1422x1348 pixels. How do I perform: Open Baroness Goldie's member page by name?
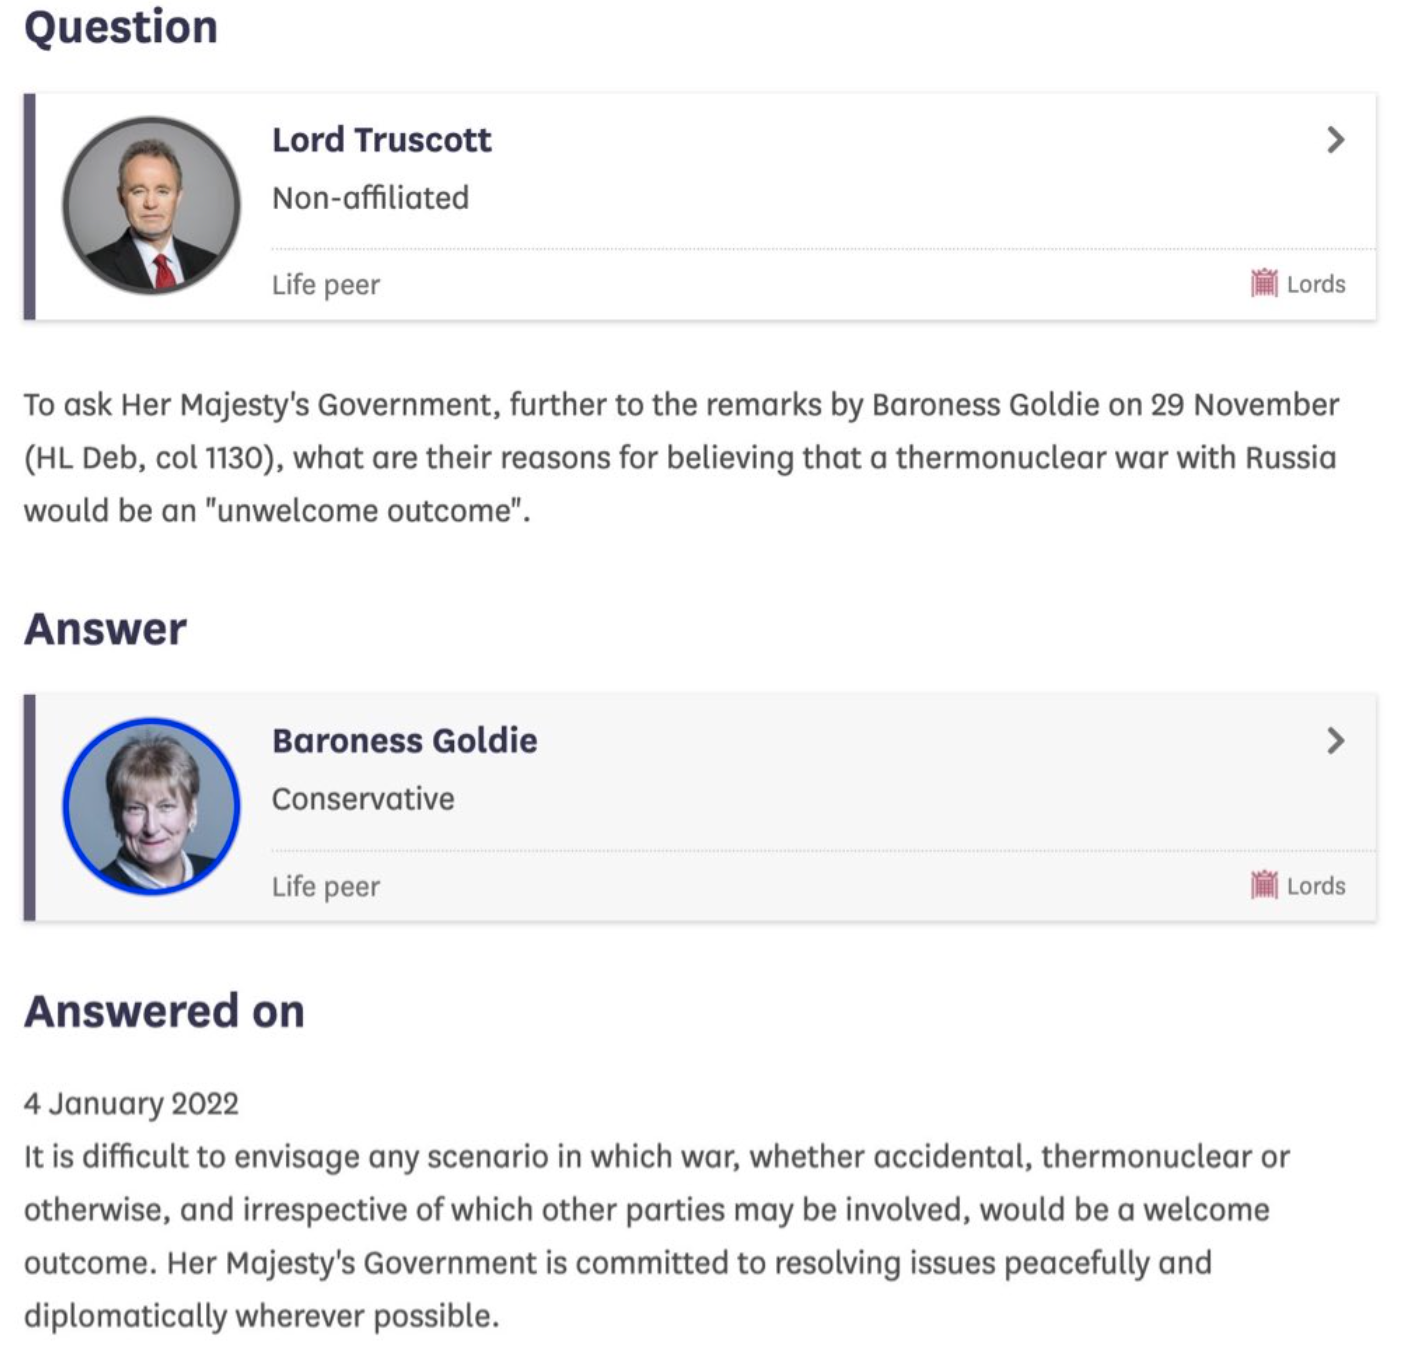(404, 741)
